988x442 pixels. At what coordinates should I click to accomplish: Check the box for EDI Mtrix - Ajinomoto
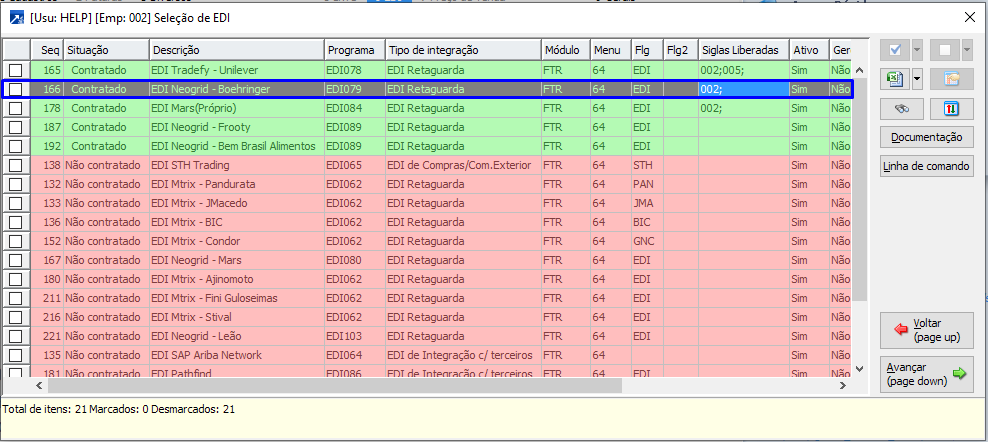(x=16, y=279)
